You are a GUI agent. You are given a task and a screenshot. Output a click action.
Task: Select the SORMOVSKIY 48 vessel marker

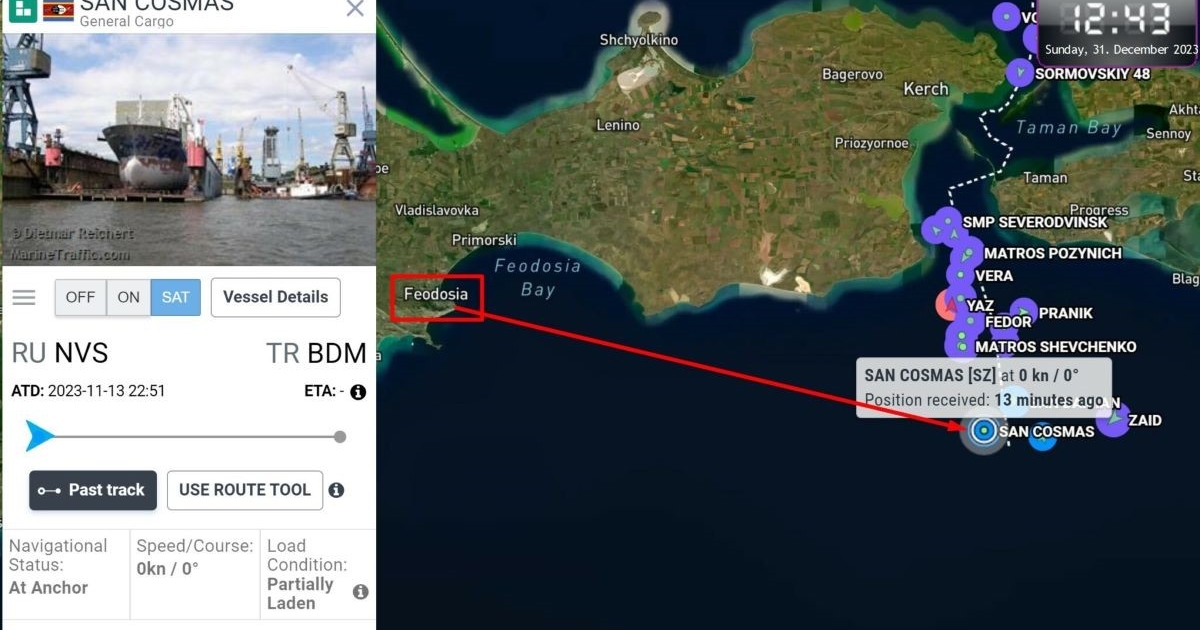coord(1019,73)
